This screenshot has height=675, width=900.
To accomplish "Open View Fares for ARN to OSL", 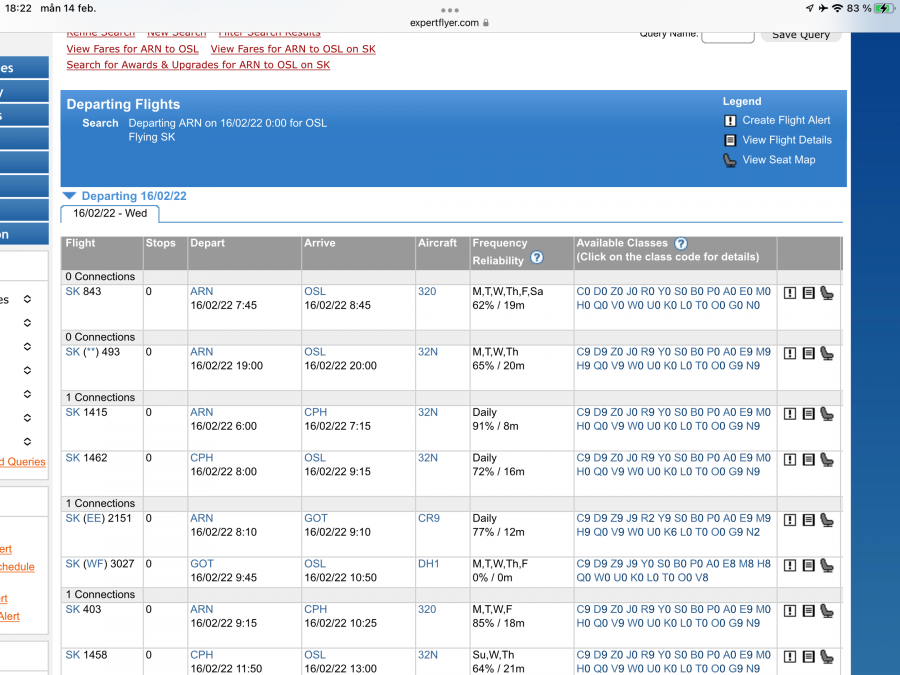I will point(132,49).
